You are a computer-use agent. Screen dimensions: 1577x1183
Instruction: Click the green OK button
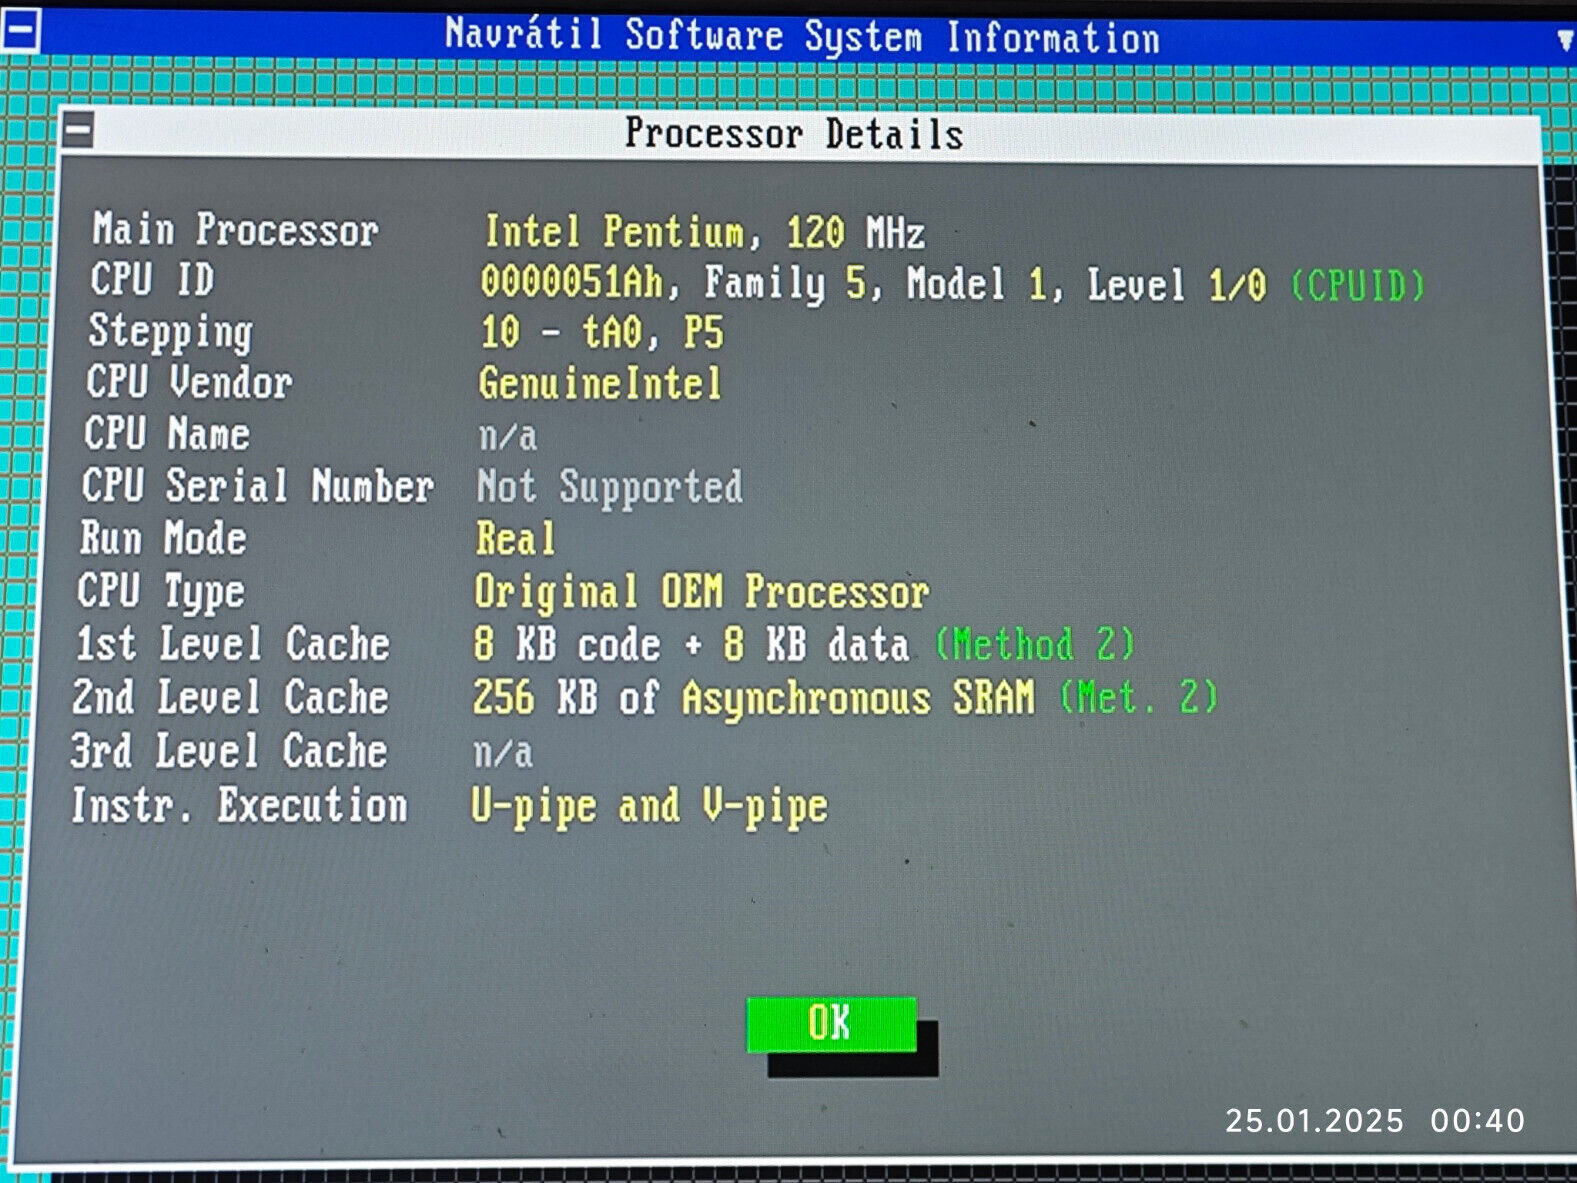click(831, 1024)
